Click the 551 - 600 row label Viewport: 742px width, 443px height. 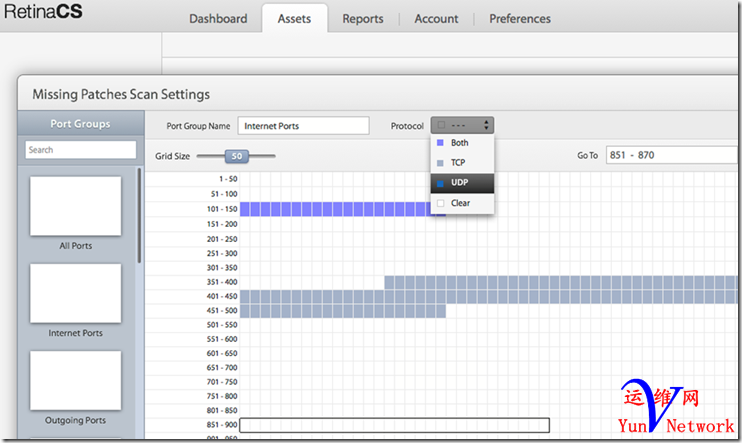click(222, 339)
